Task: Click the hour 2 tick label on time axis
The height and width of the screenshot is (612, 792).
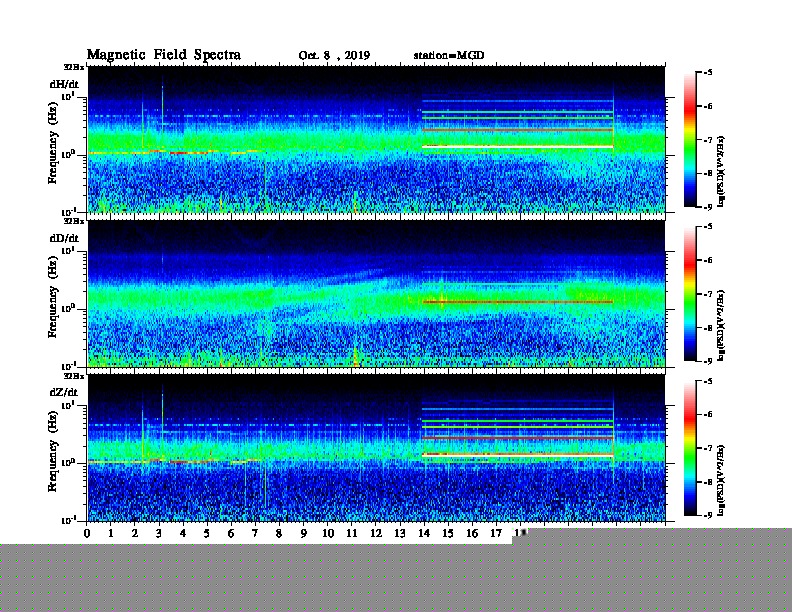Action: coord(135,533)
